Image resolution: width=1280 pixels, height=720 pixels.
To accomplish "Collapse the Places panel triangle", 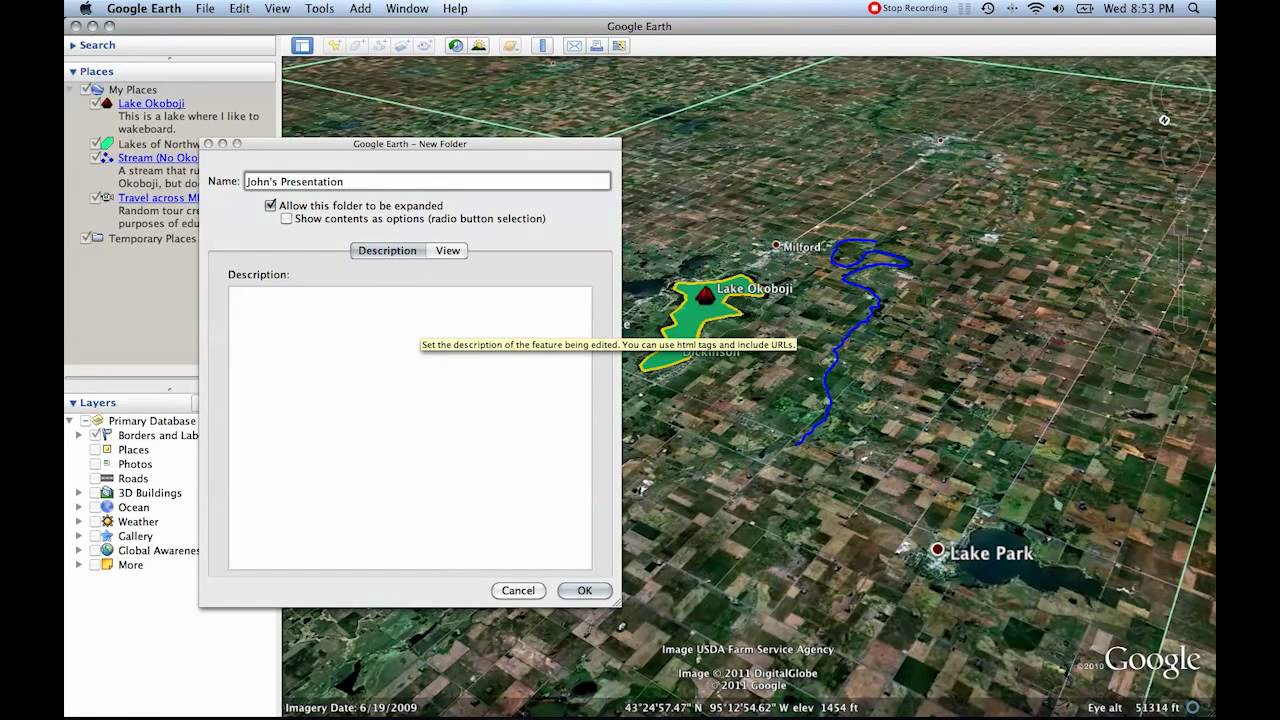I will [73, 72].
